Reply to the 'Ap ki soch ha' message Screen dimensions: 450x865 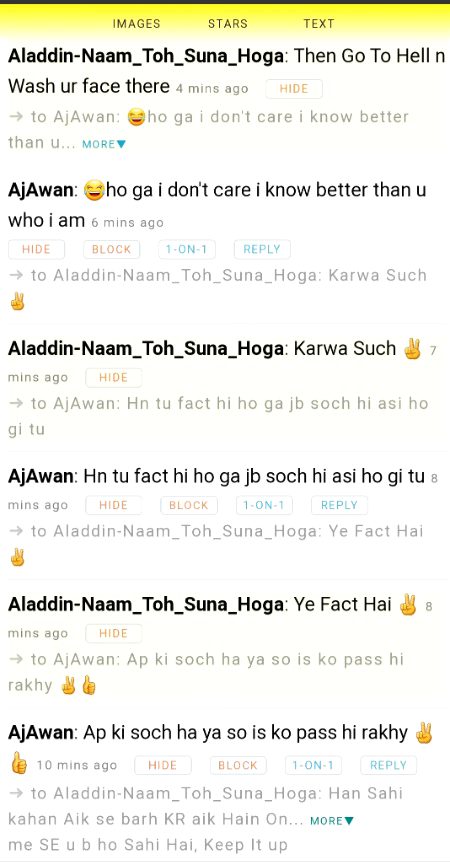pyautogui.click(x=388, y=765)
